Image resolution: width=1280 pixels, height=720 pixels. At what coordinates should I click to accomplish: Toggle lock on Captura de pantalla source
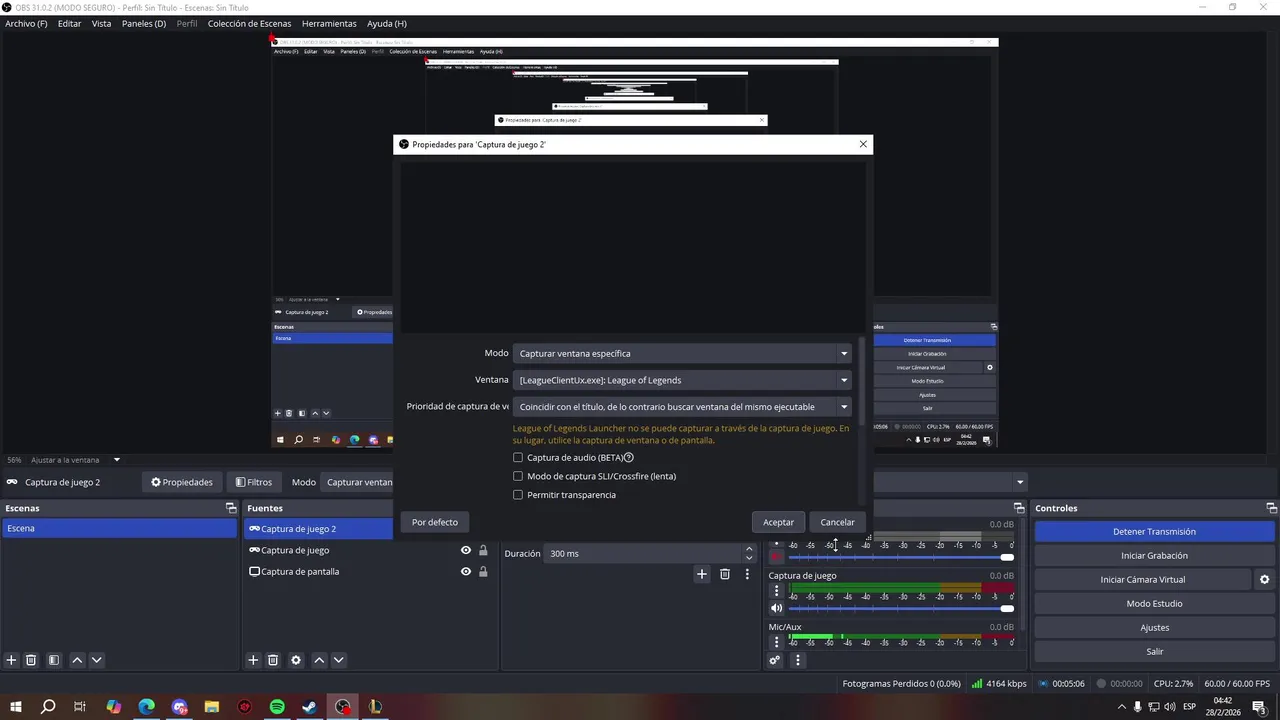click(x=483, y=572)
